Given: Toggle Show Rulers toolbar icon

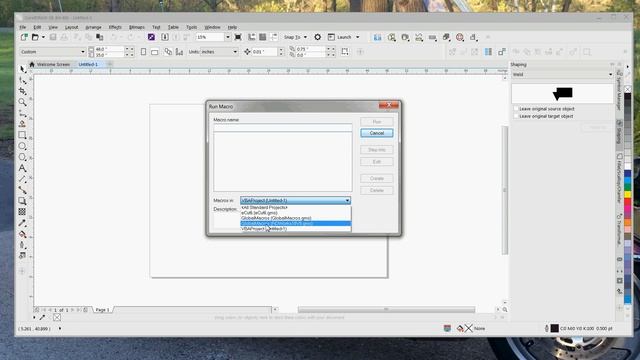Looking at the screenshot, I should coord(252,37).
